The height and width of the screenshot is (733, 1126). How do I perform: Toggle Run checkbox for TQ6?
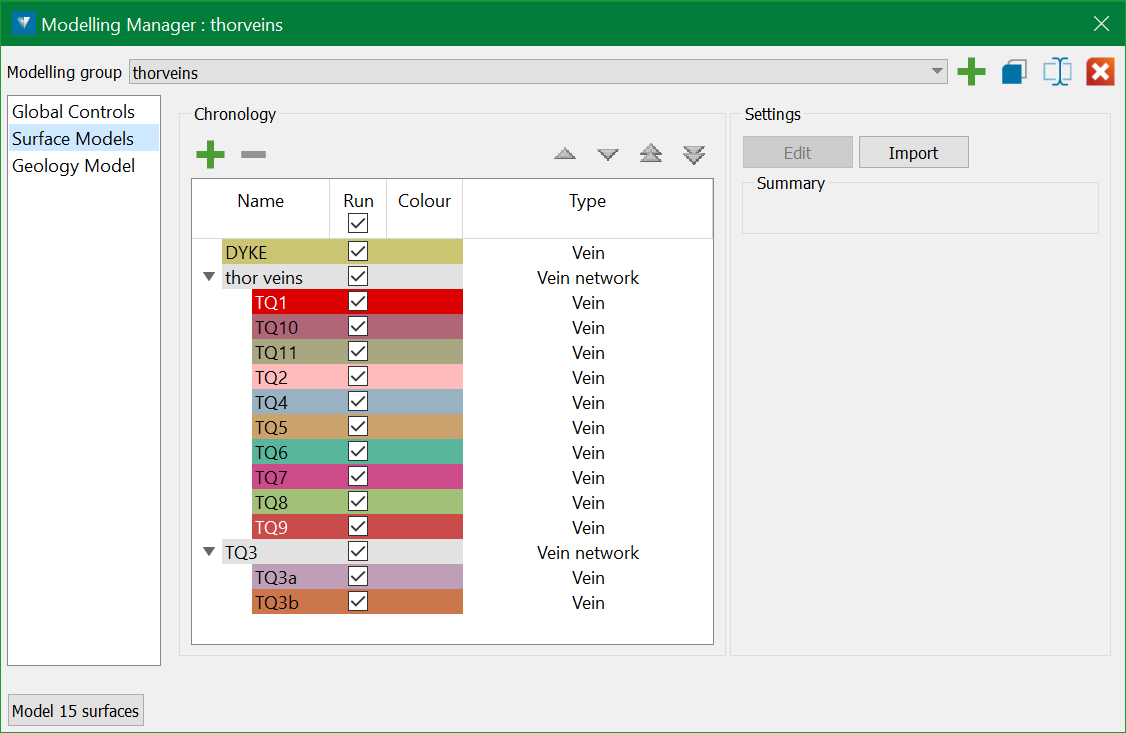click(358, 451)
